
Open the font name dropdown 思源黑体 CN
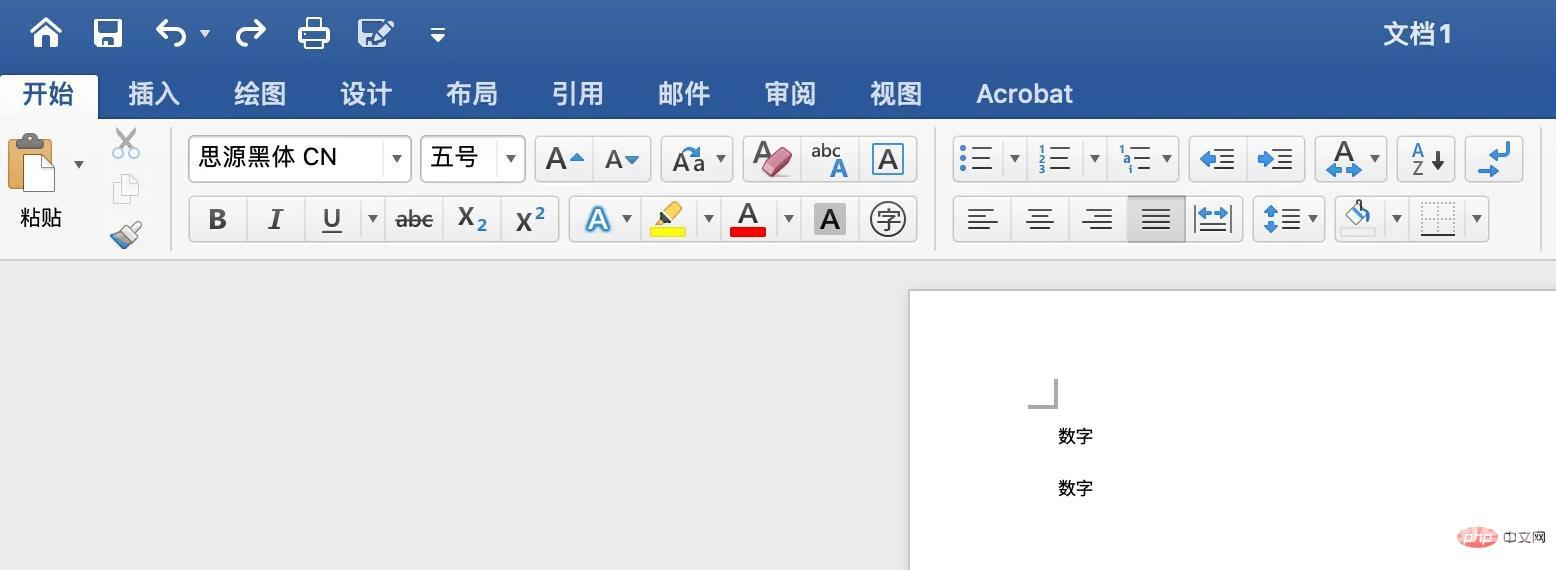coord(397,159)
